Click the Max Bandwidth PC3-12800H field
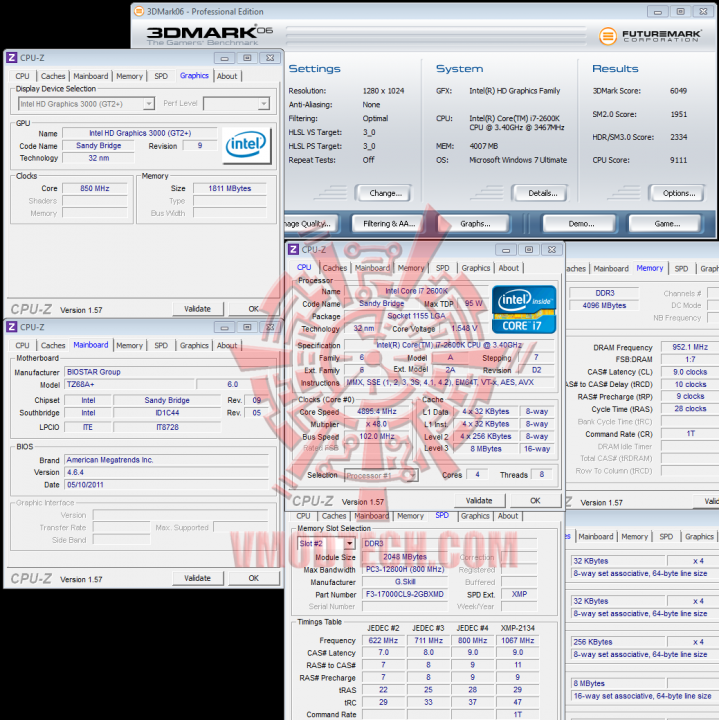Viewport: 719px width, 720px height. click(405, 569)
